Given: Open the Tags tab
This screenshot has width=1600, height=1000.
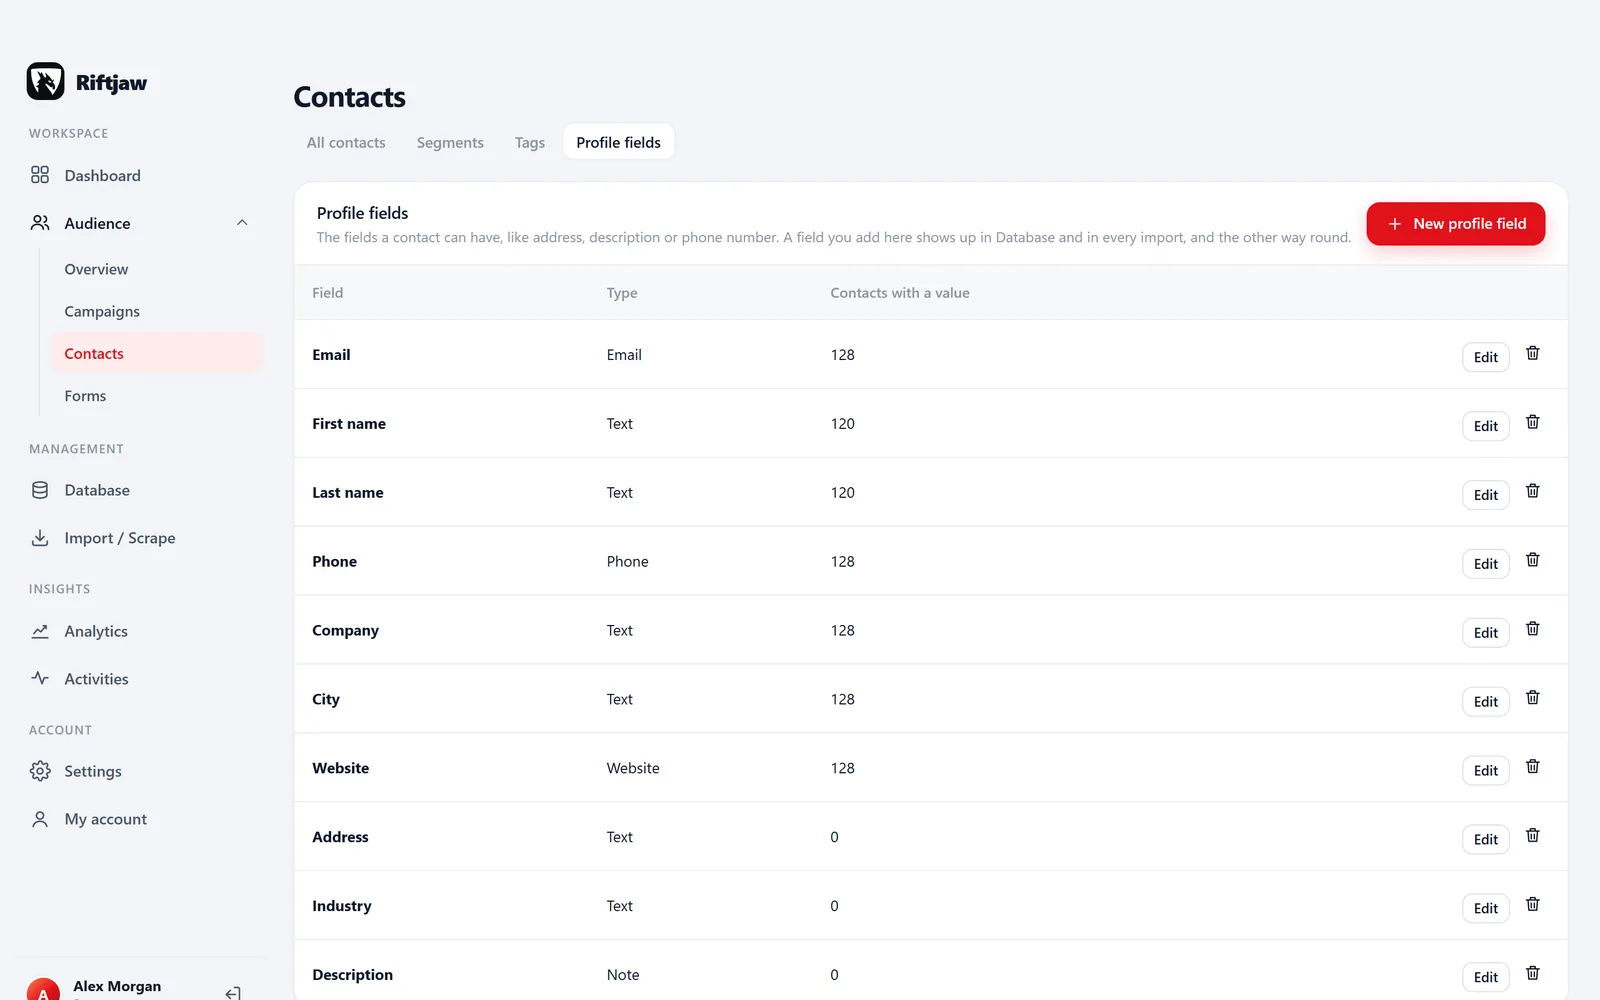Looking at the screenshot, I should pyautogui.click(x=530, y=142).
